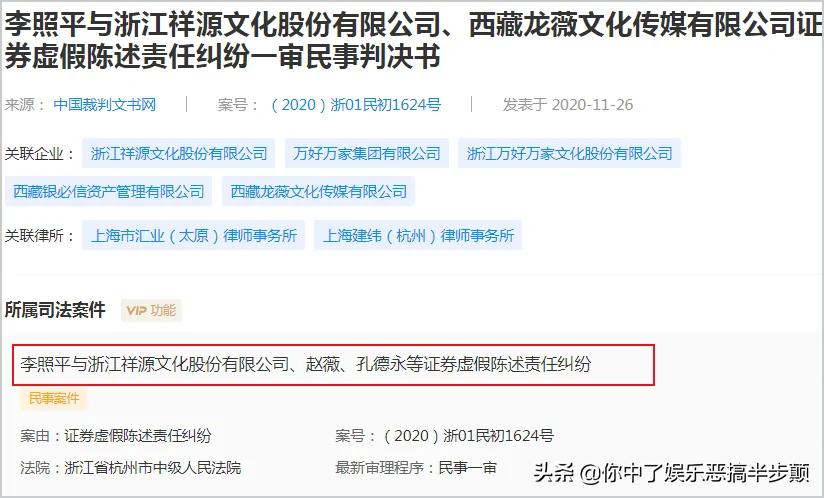This screenshot has width=824, height=498.
Task: Click the lower case number 浙01民初1624号
Action: click(x=468, y=435)
